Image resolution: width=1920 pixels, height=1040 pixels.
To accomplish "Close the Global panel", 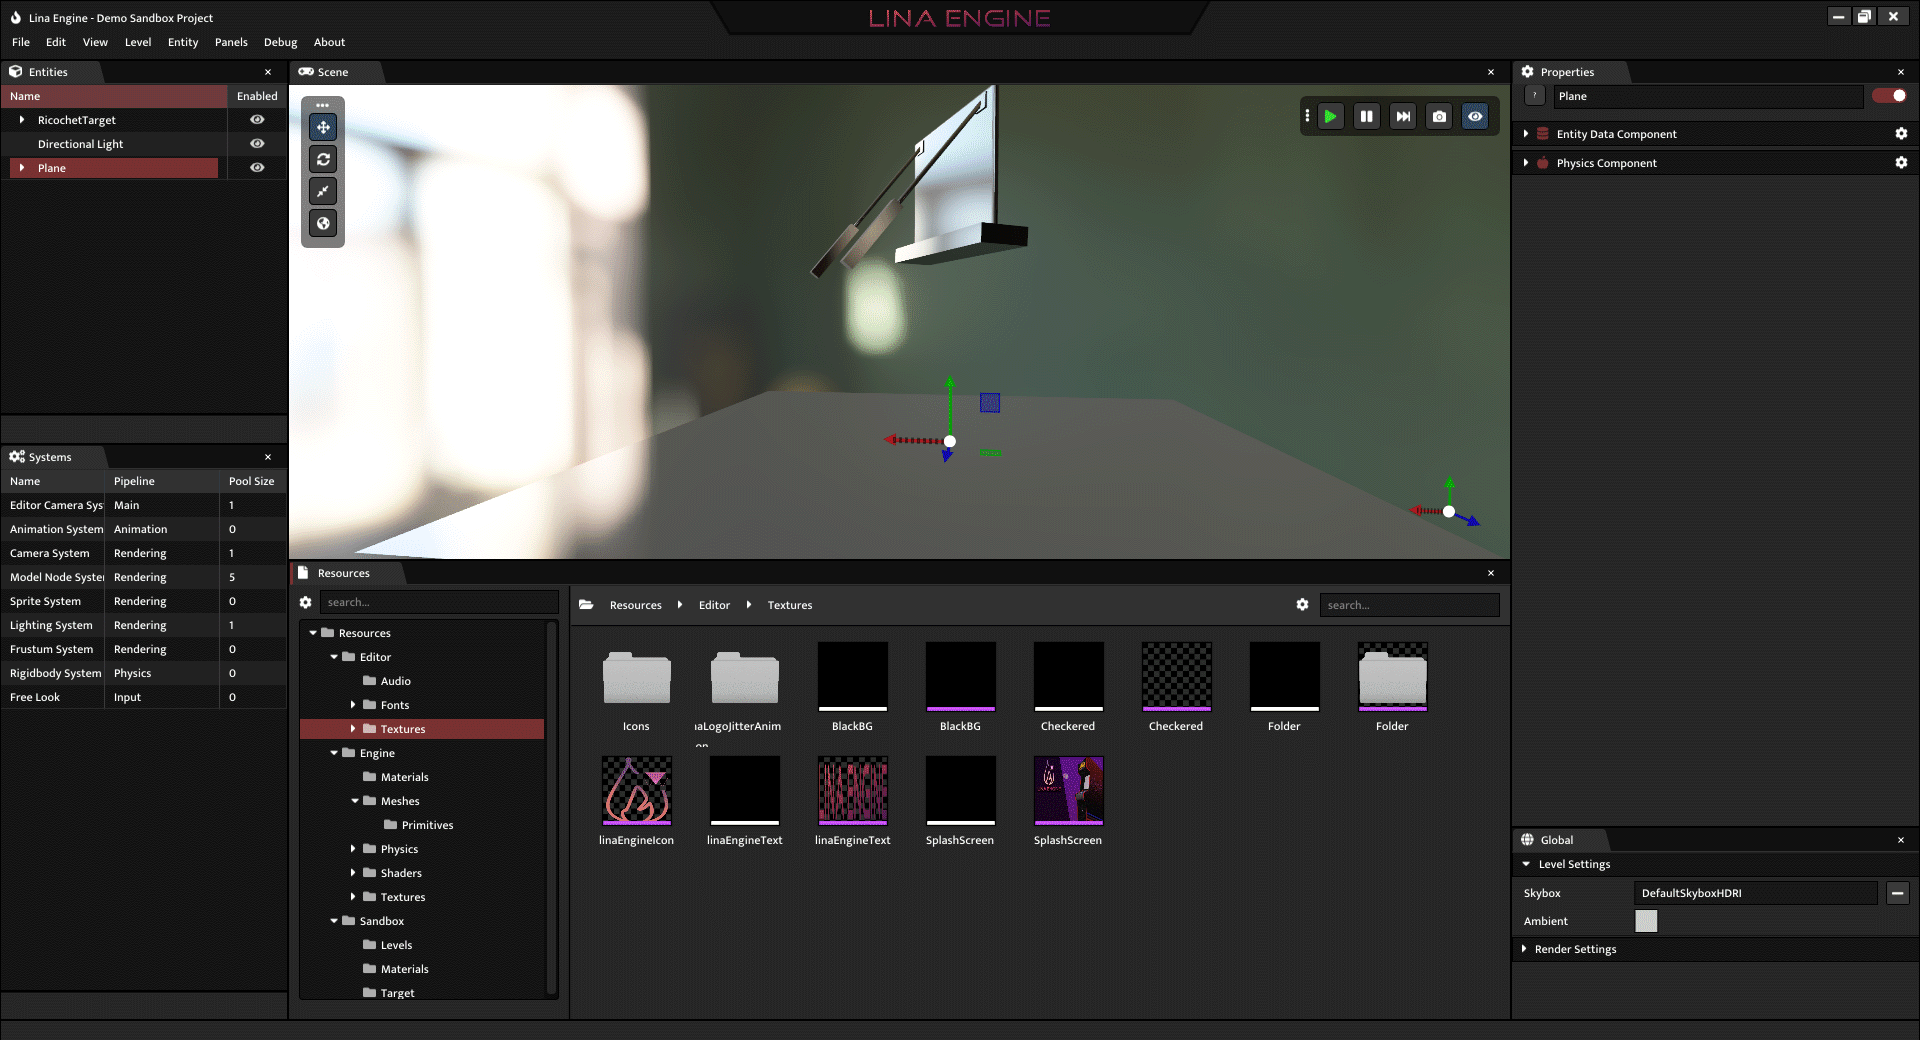I will pos(1901,840).
